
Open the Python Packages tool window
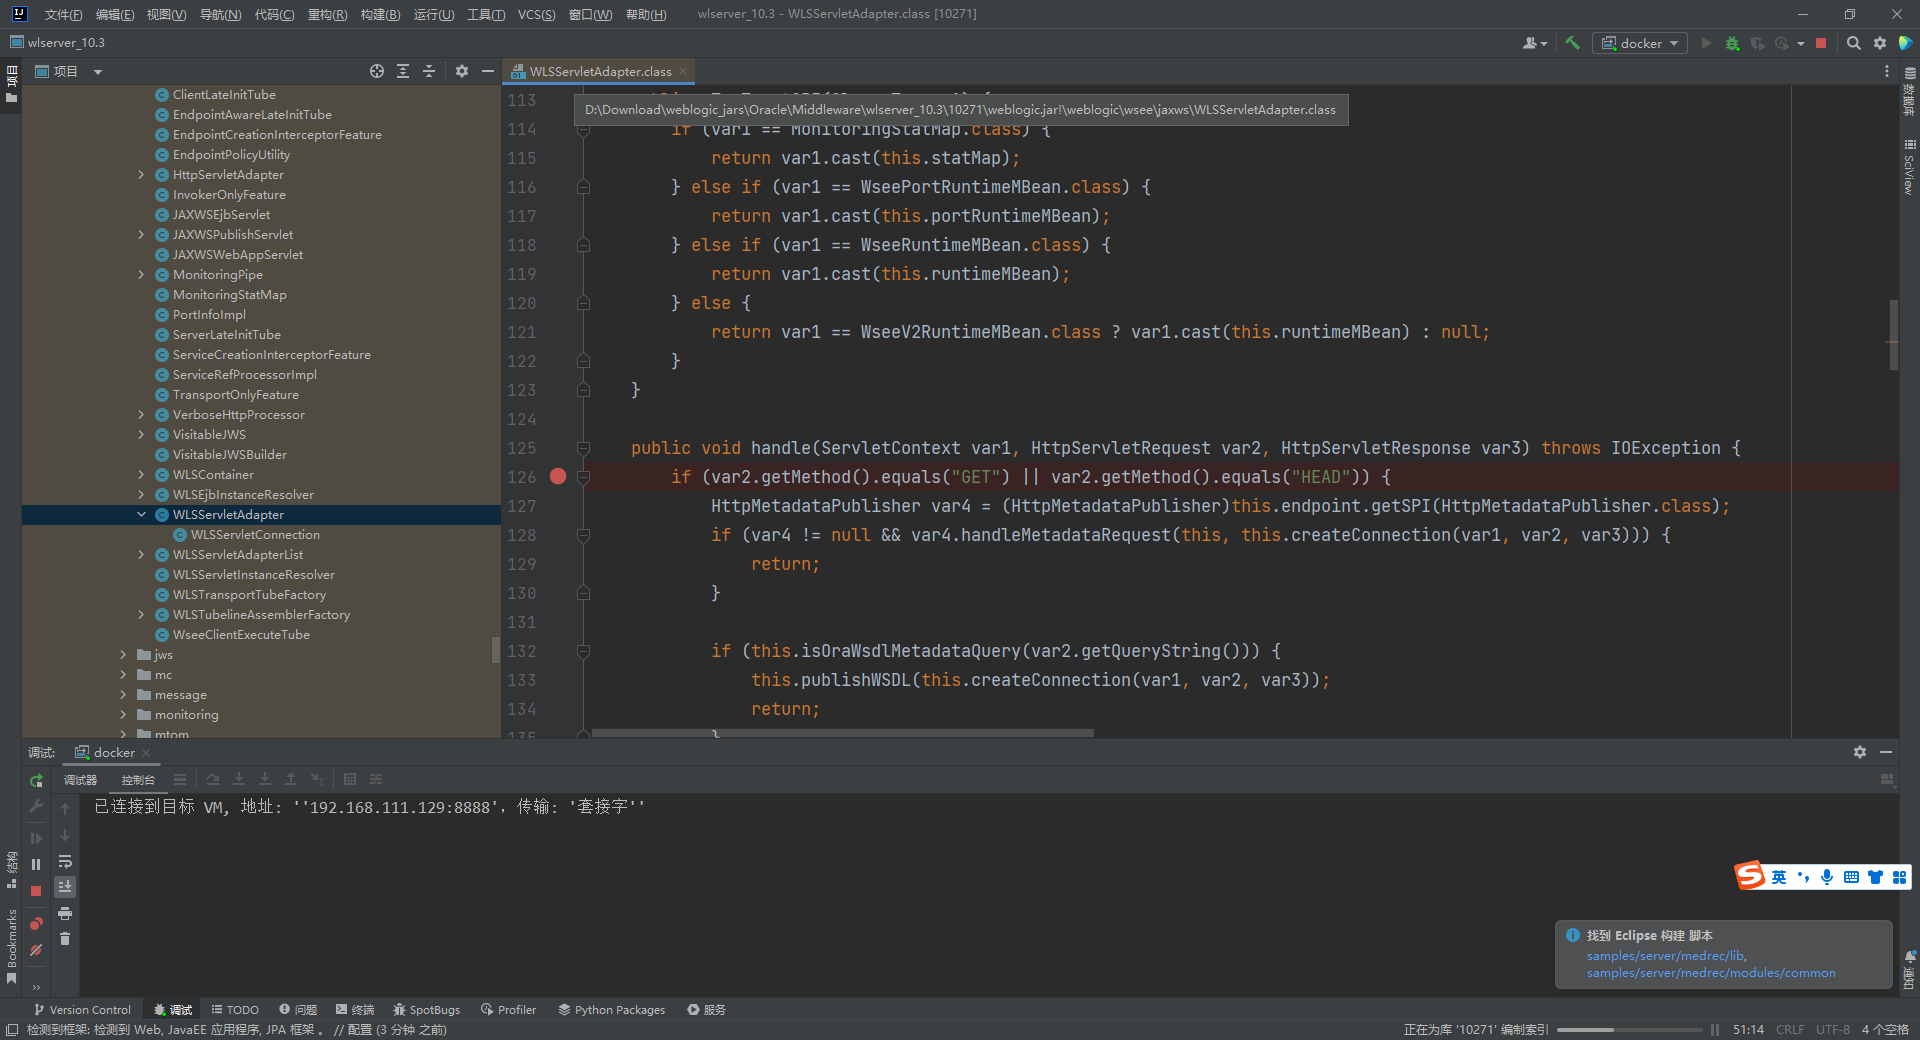coord(611,1010)
